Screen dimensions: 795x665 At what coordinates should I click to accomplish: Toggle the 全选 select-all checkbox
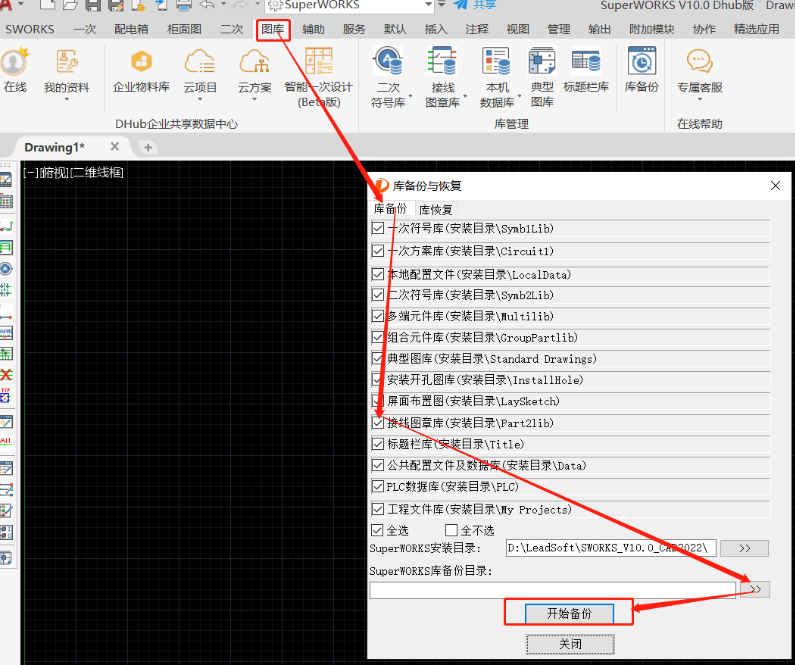[377, 530]
